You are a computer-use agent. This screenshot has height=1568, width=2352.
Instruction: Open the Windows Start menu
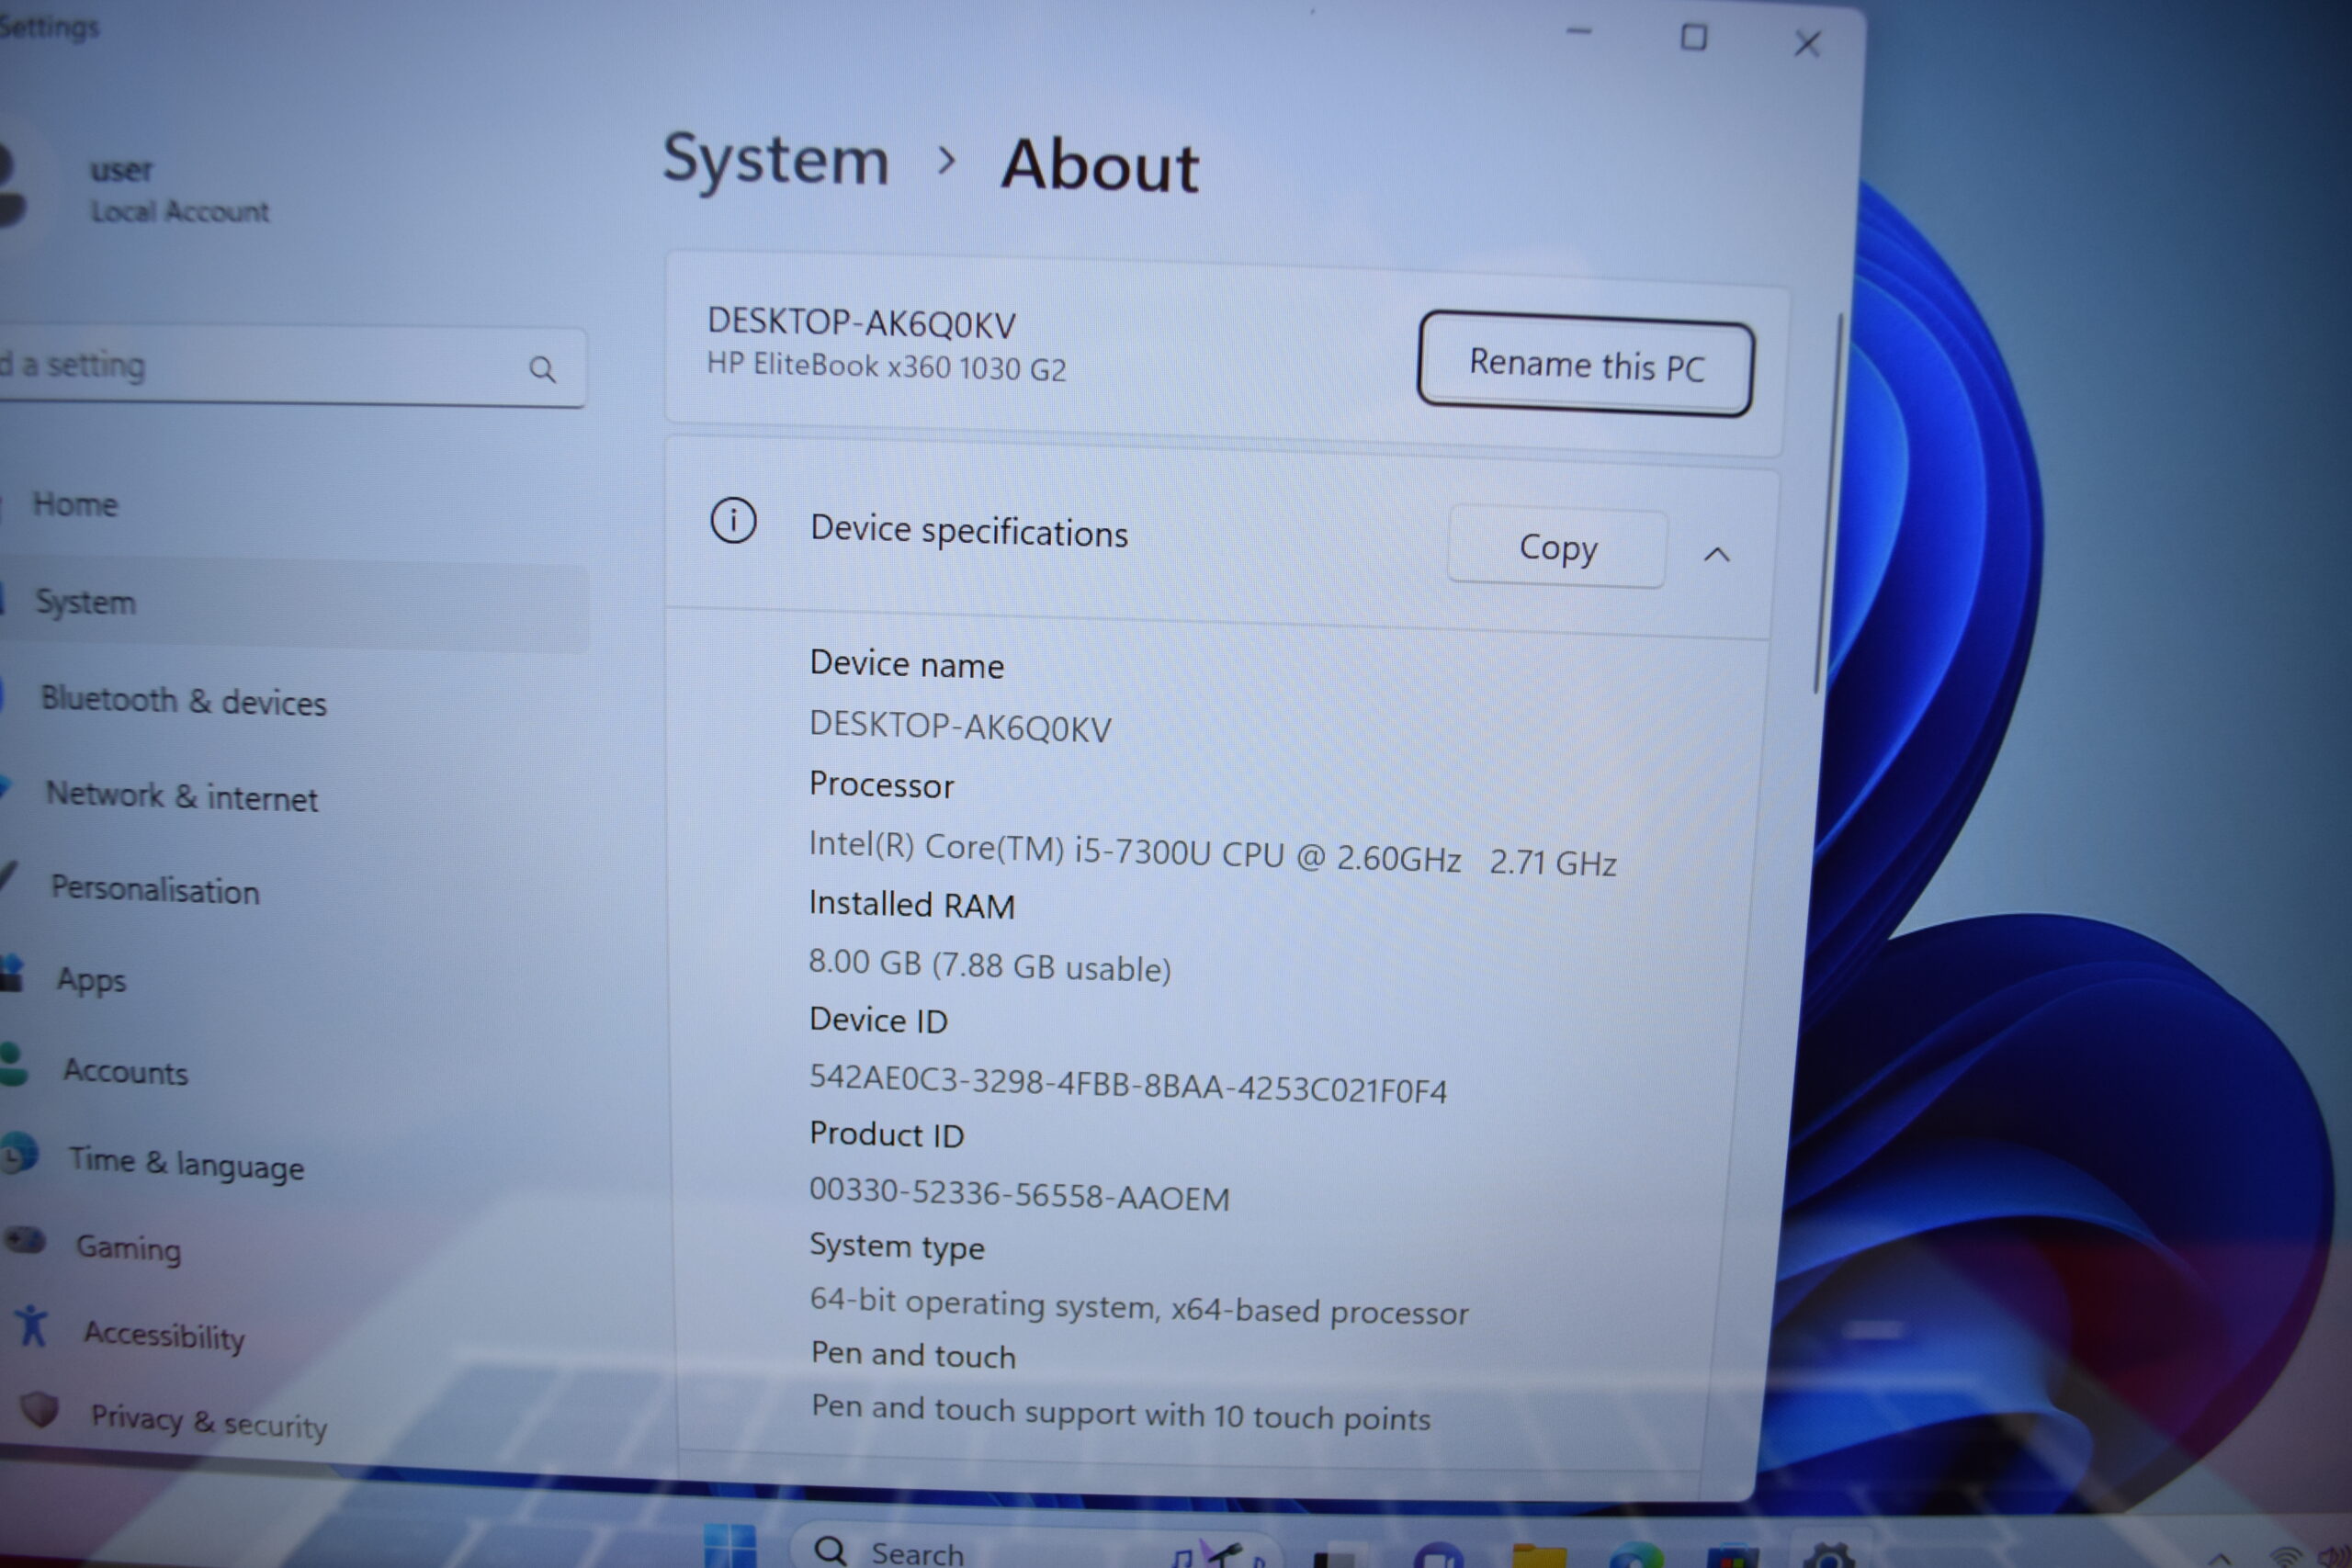coord(731,1548)
